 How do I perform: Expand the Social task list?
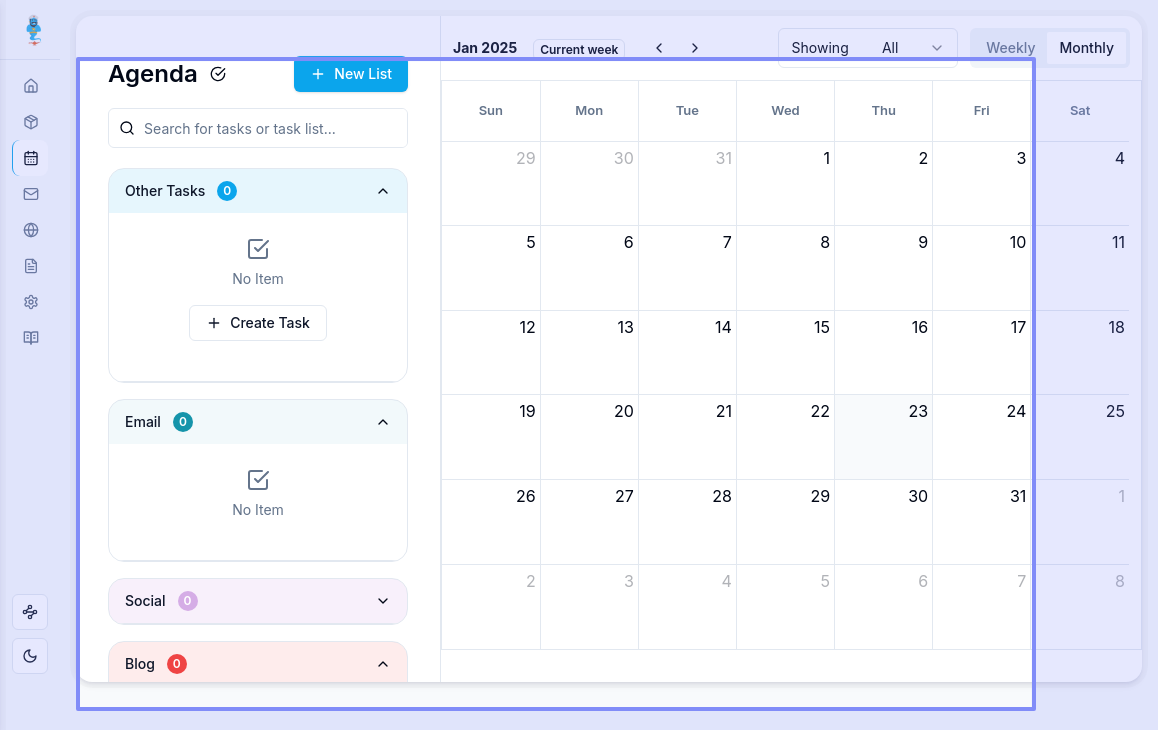pyautogui.click(x=383, y=601)
